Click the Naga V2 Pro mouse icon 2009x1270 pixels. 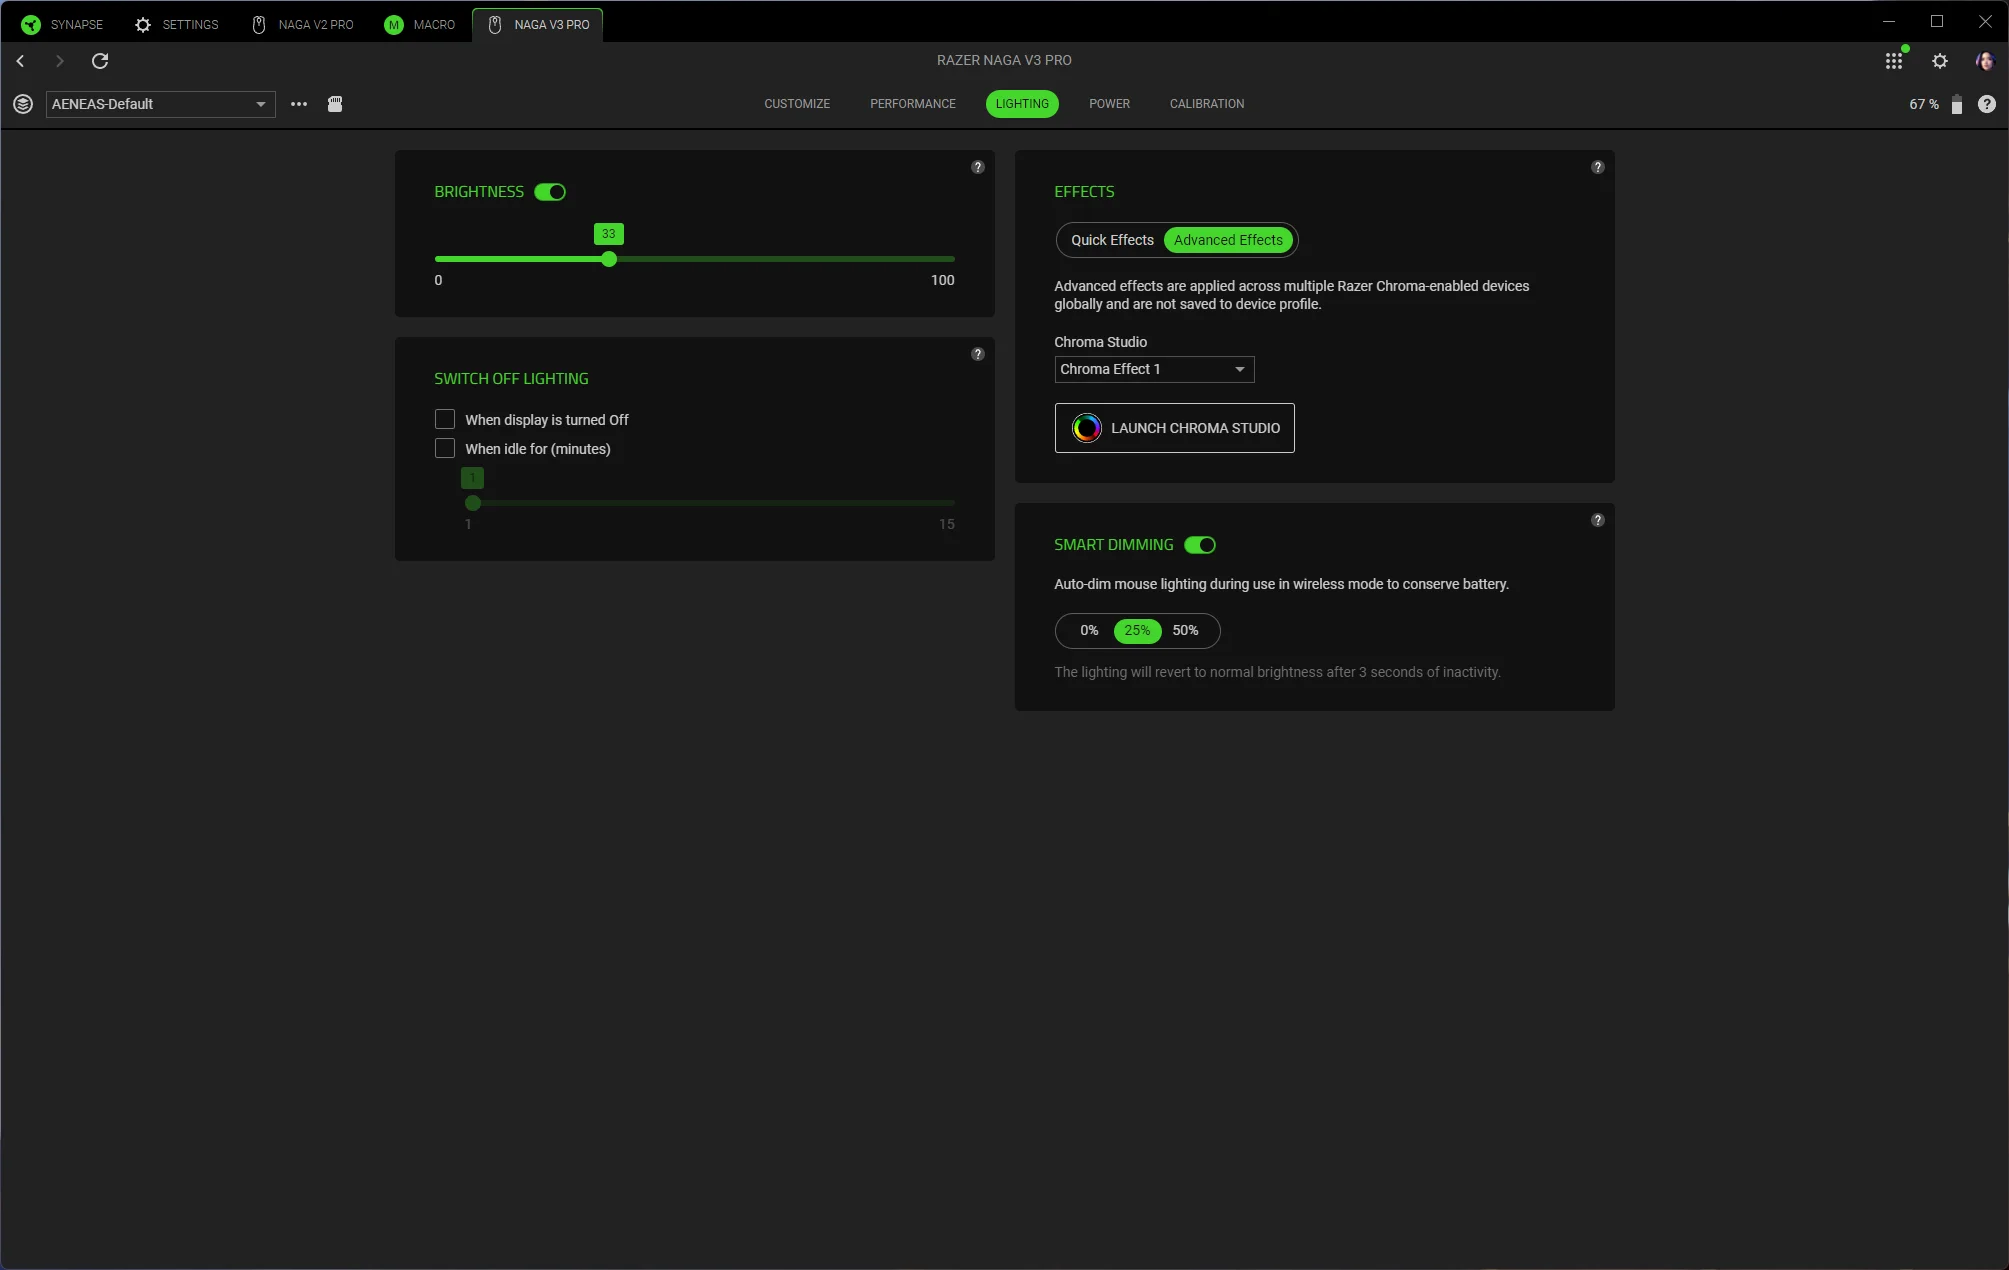259,24
